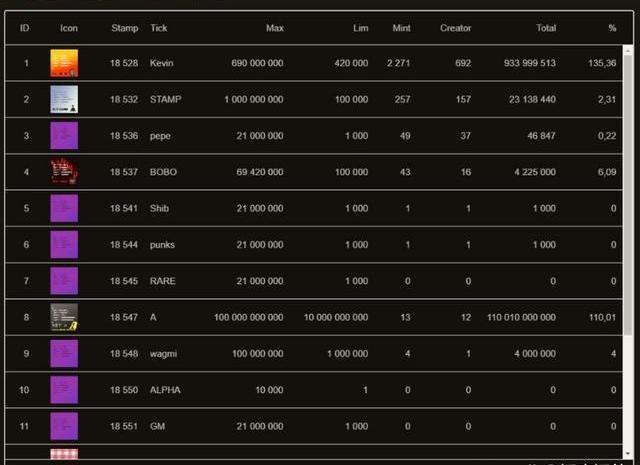Click the BOBO token icon
640x465 pixels.
(x=64, y=172)
